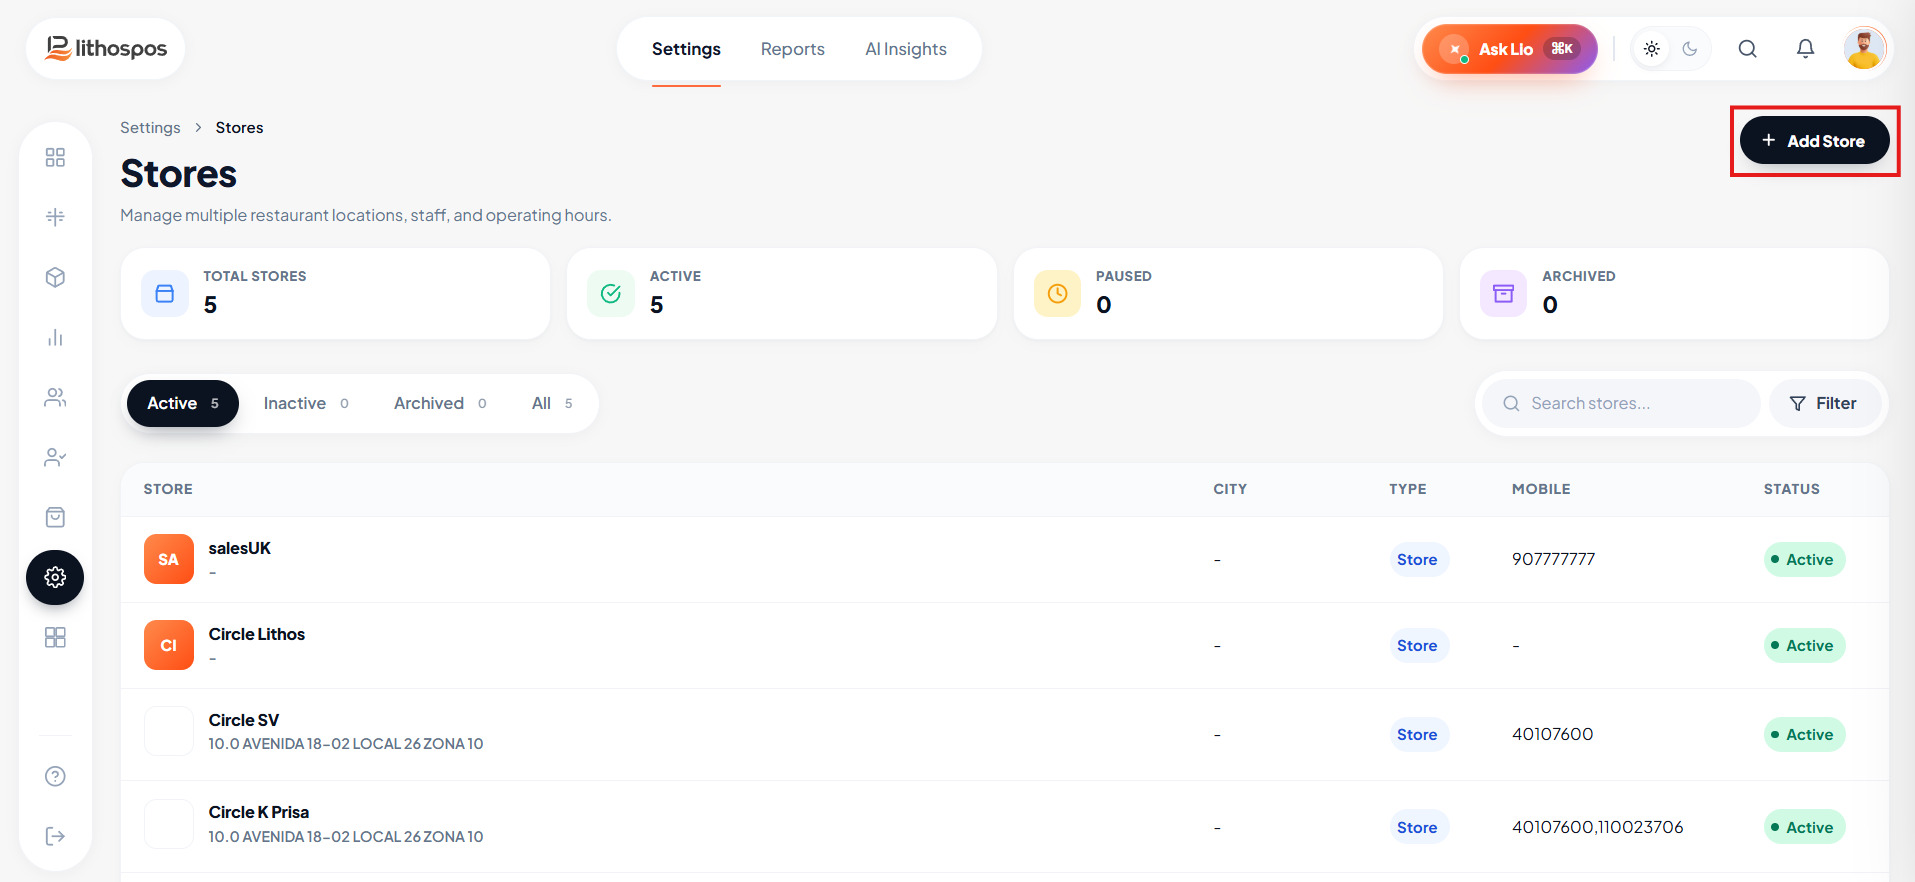Screen dimensions: 1915x882
Task: Open the dashboard grid icon in sidebar
Action: 55,157
